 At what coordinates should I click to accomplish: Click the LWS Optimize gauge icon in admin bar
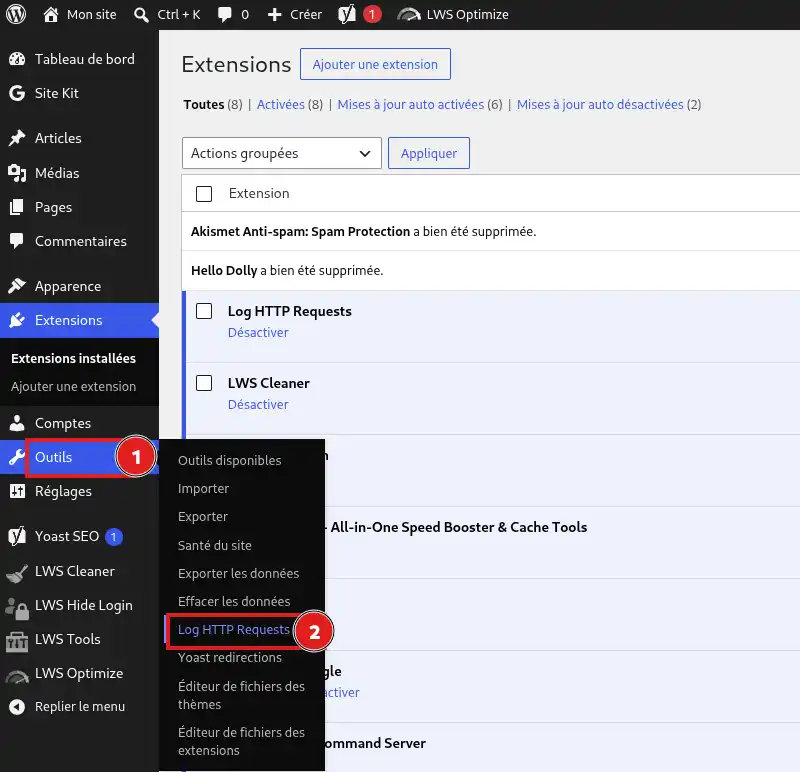coord(409,15)
